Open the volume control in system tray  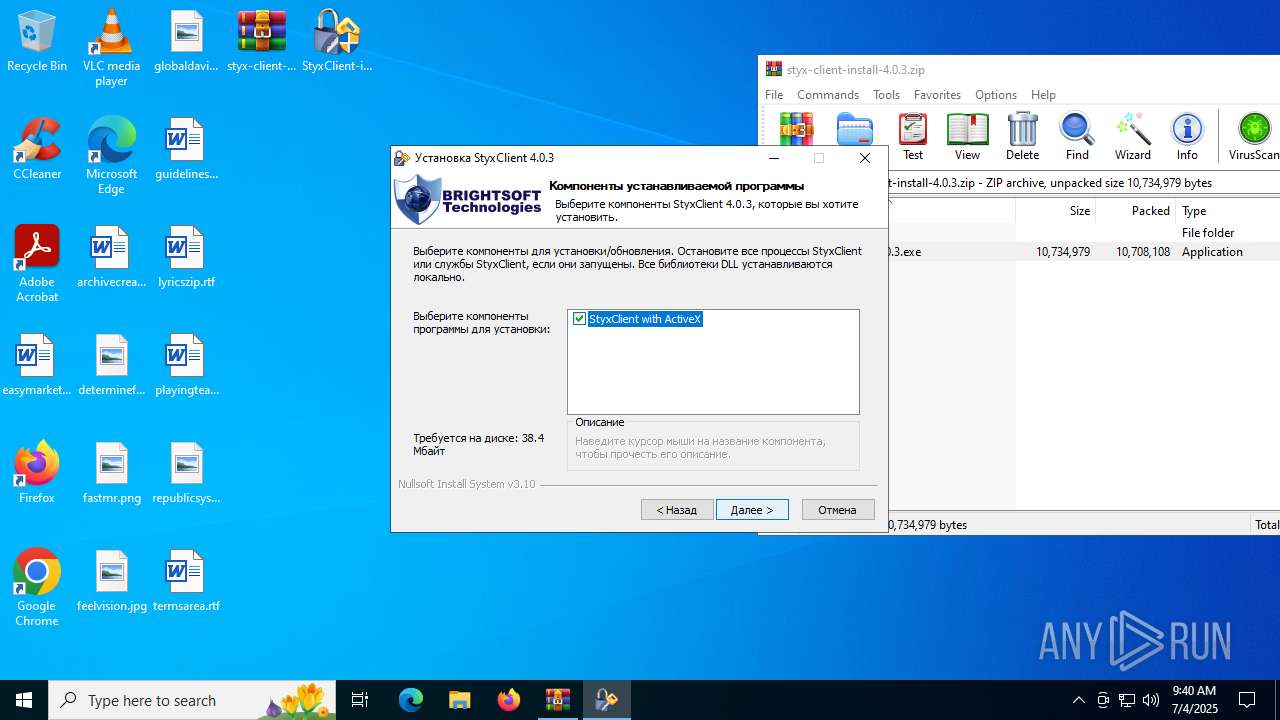pyautogui.click(x=1151, y=700)
